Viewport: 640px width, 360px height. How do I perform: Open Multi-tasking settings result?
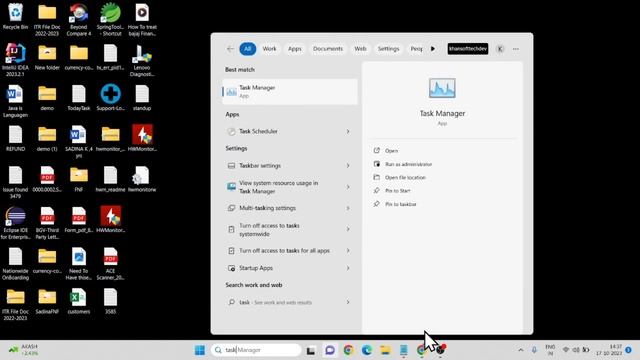tap(290, 208)
